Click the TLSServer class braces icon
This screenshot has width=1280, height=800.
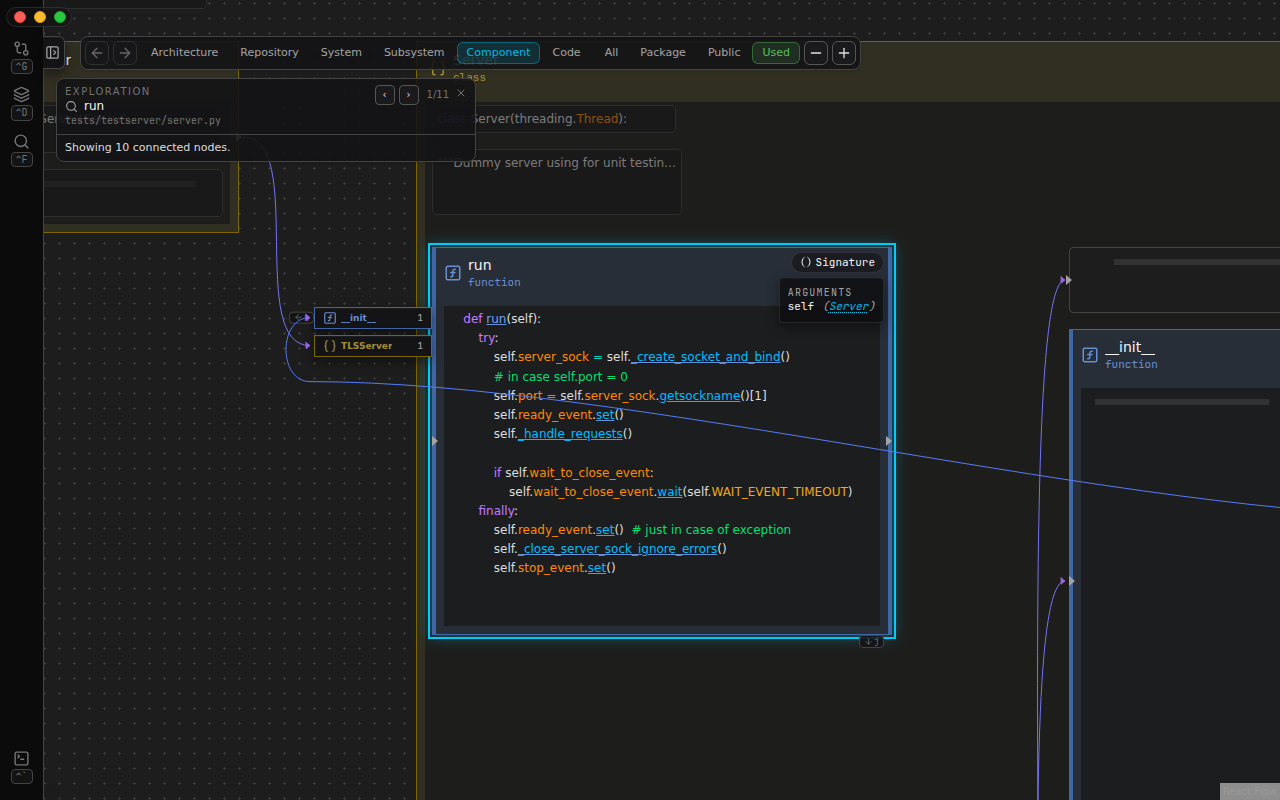pos(330,346)
